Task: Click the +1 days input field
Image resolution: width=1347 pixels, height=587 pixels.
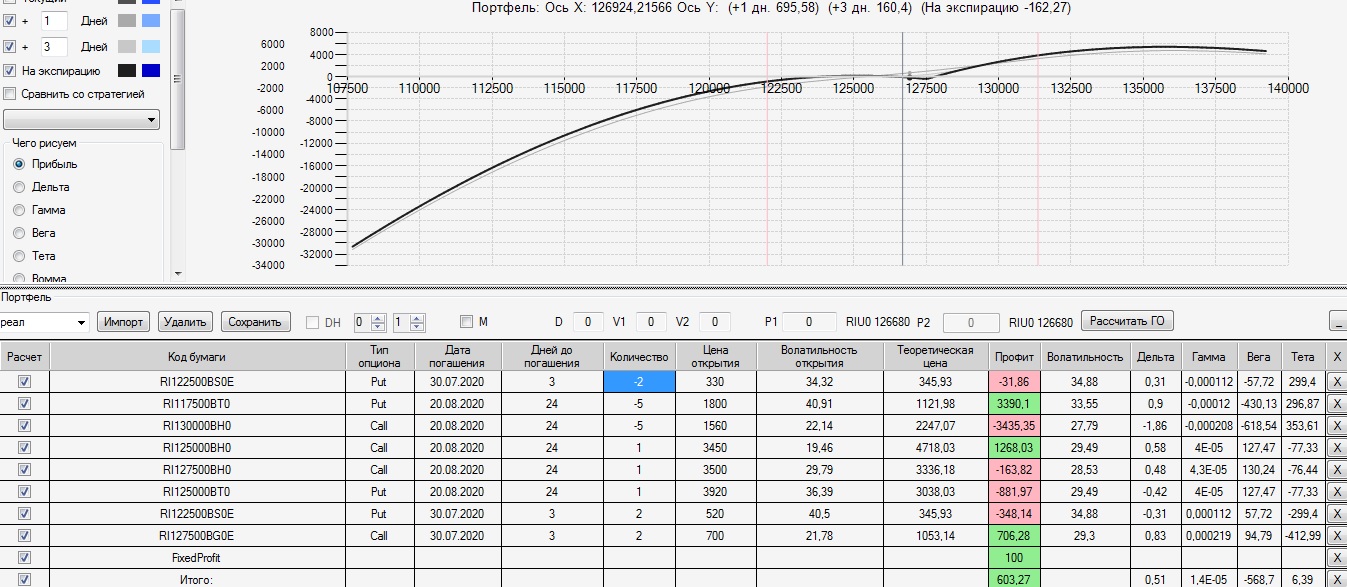Action: point(54,20)
